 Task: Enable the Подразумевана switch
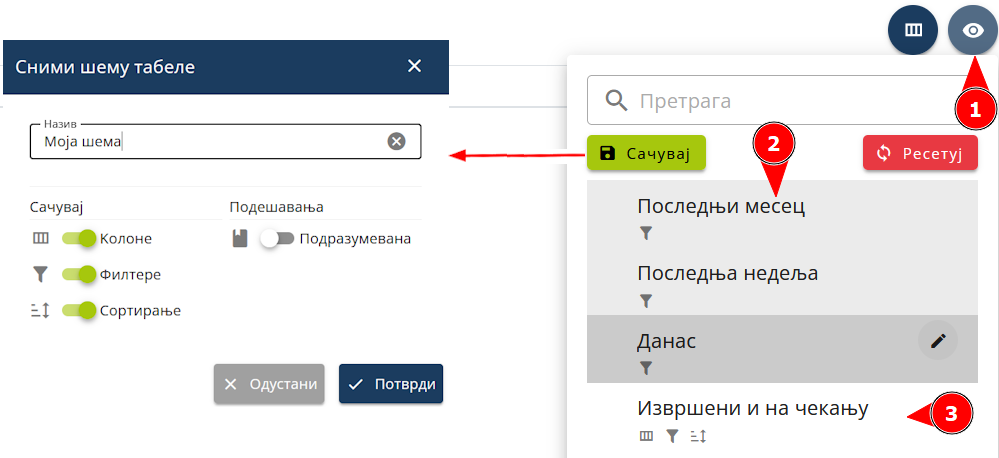(x=277, y=238)
